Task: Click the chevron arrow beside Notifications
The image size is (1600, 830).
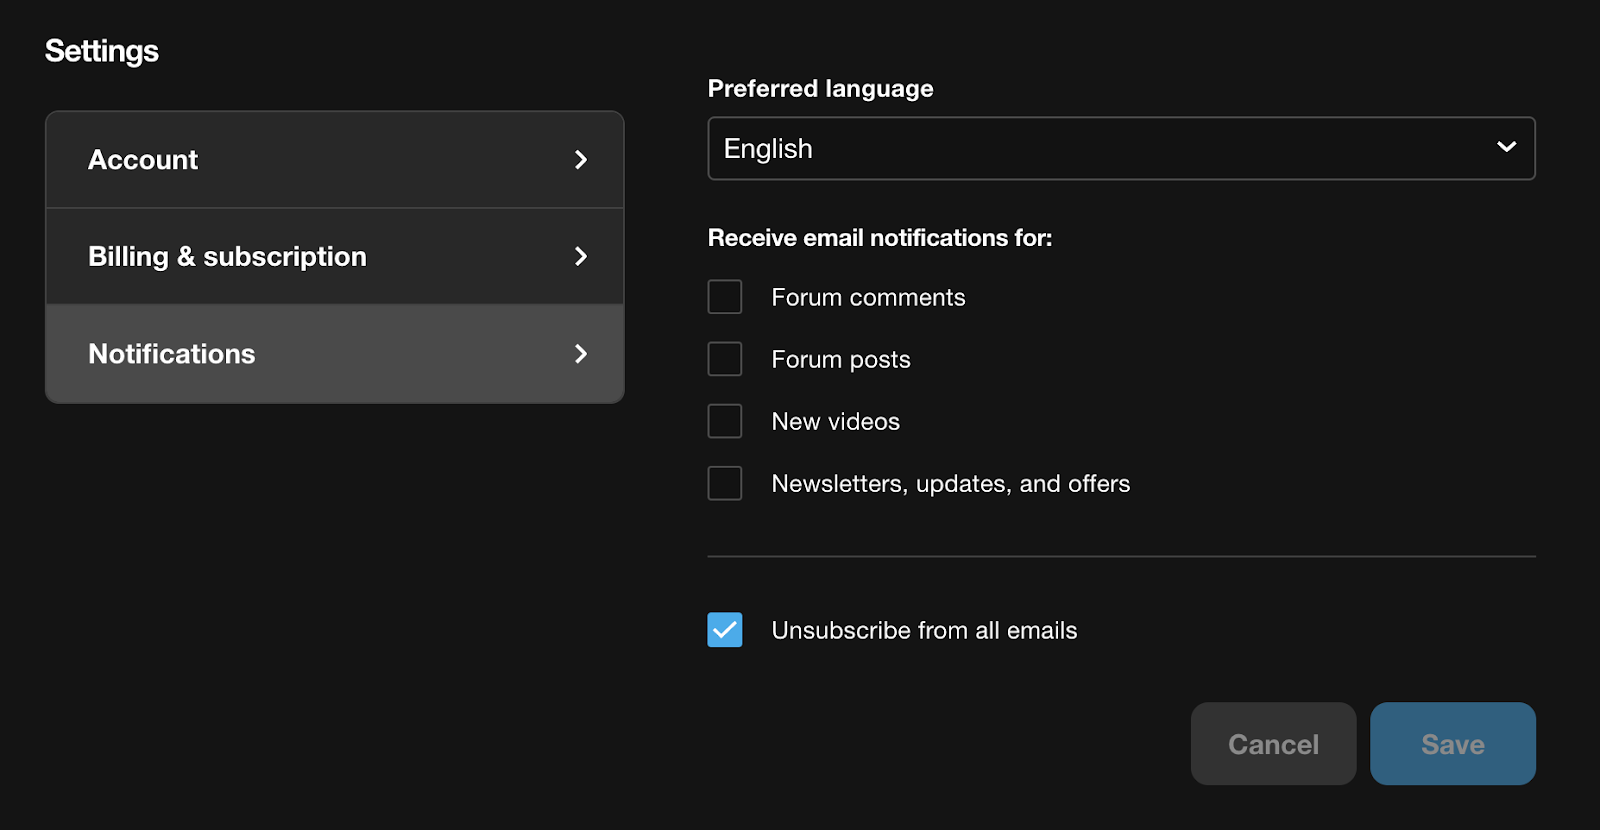Action: (581, 353)
